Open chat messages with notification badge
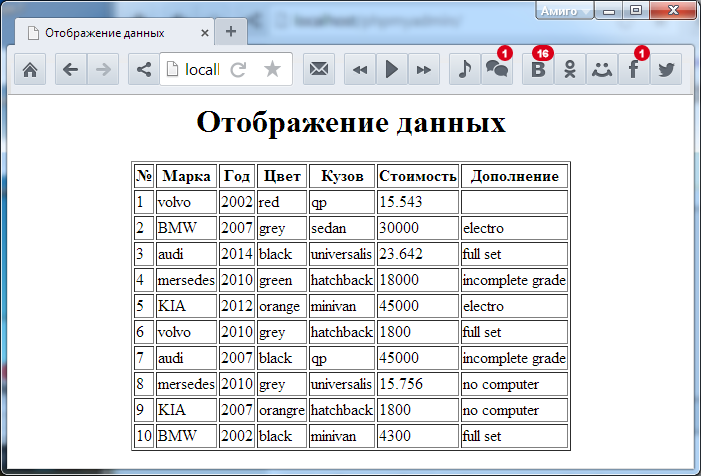The height and width of the screenshot is (476, 701). point(496,70)
